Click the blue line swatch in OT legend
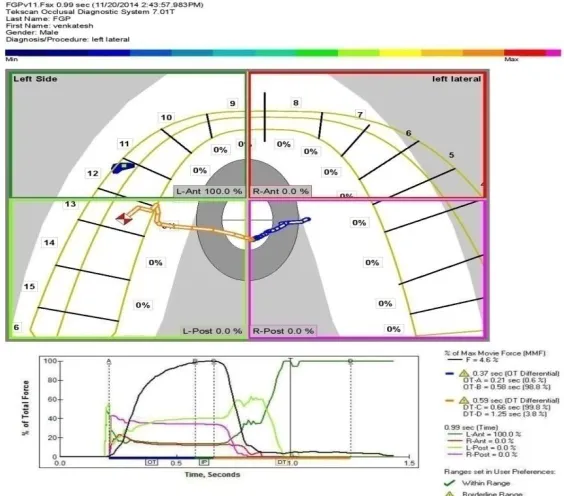 coord(449,374)
